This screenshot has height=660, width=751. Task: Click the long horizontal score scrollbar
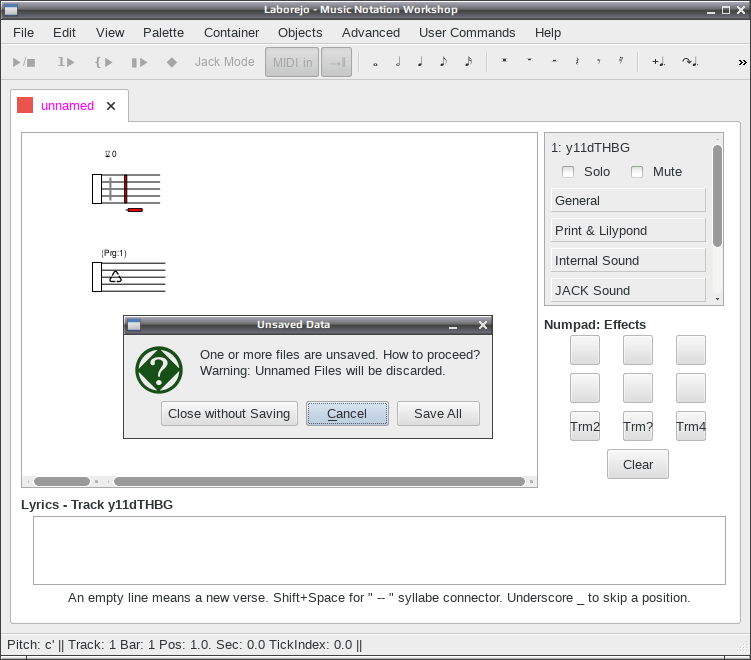[x=319, y=481]
